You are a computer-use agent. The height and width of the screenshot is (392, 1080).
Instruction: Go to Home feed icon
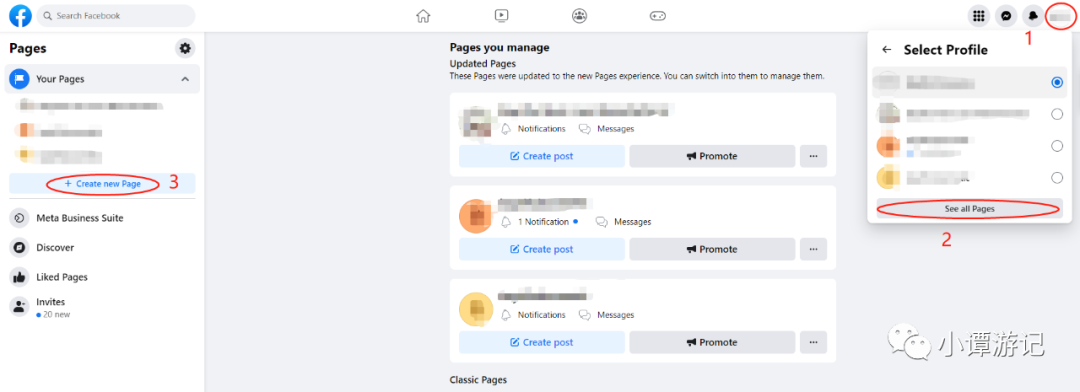[x=423, y=15]
